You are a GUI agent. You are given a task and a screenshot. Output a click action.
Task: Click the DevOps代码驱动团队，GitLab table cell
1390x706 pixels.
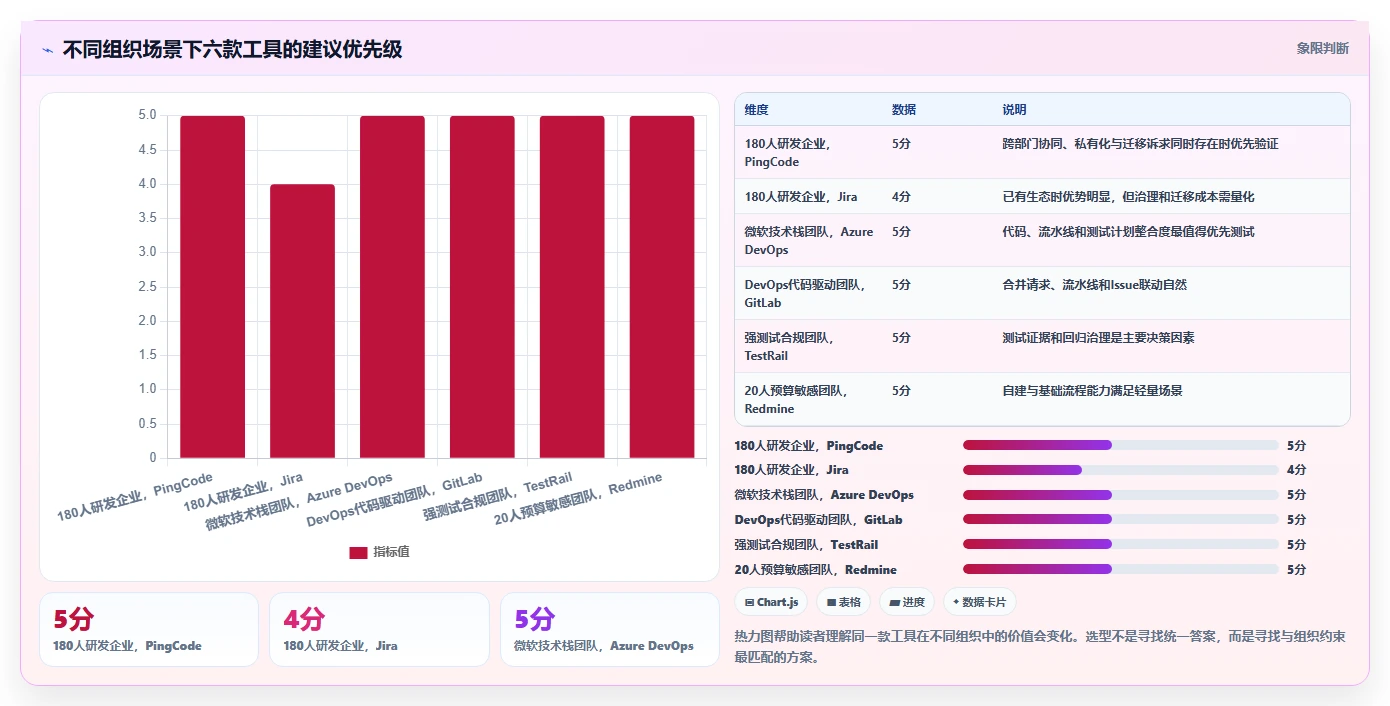[x=808, y=293]
